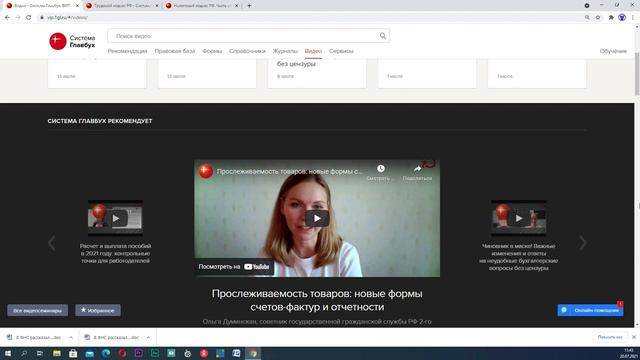640x360 pixels.
Task: Open the Прослеживаемость товаров heading link
Action: tap(317, 300)
